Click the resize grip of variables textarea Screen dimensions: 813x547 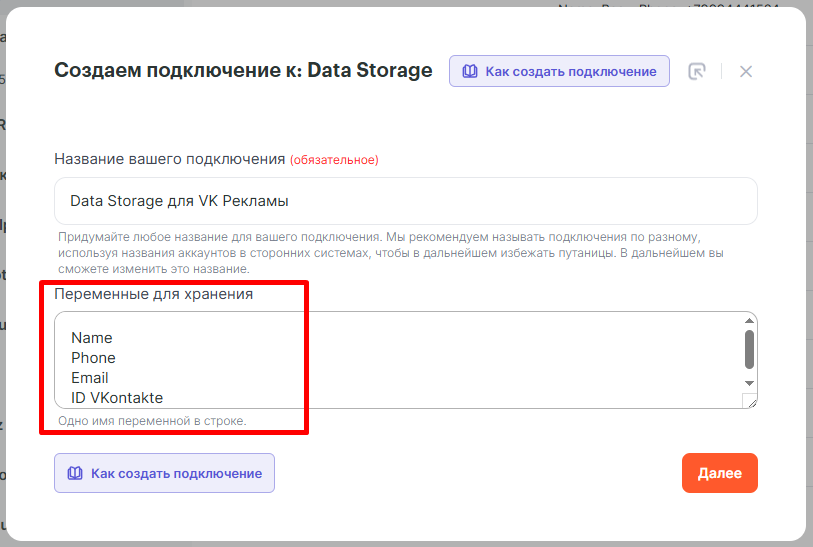(749, 401)
